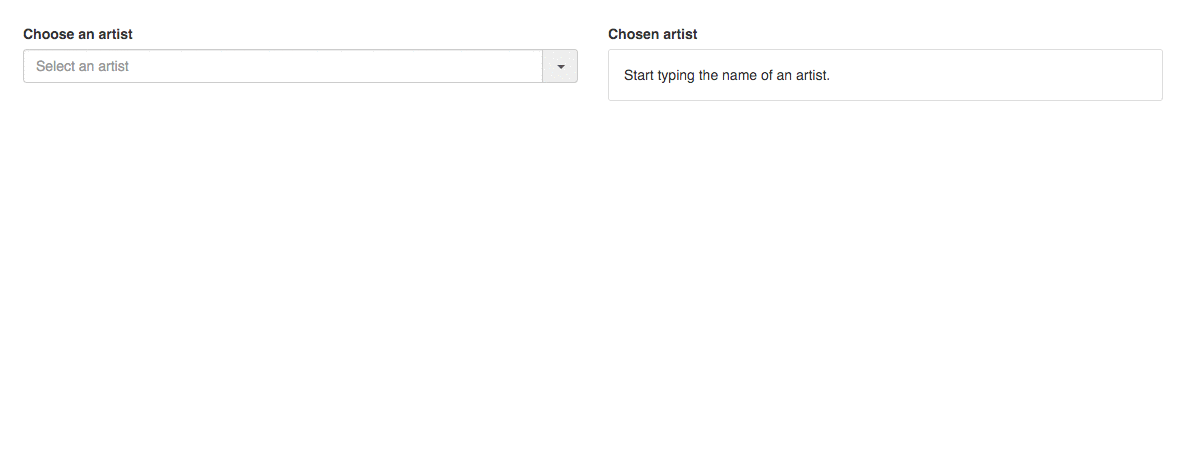
Task: Open the artist dropdown with the arrow button
Action: tap(560, 67)
